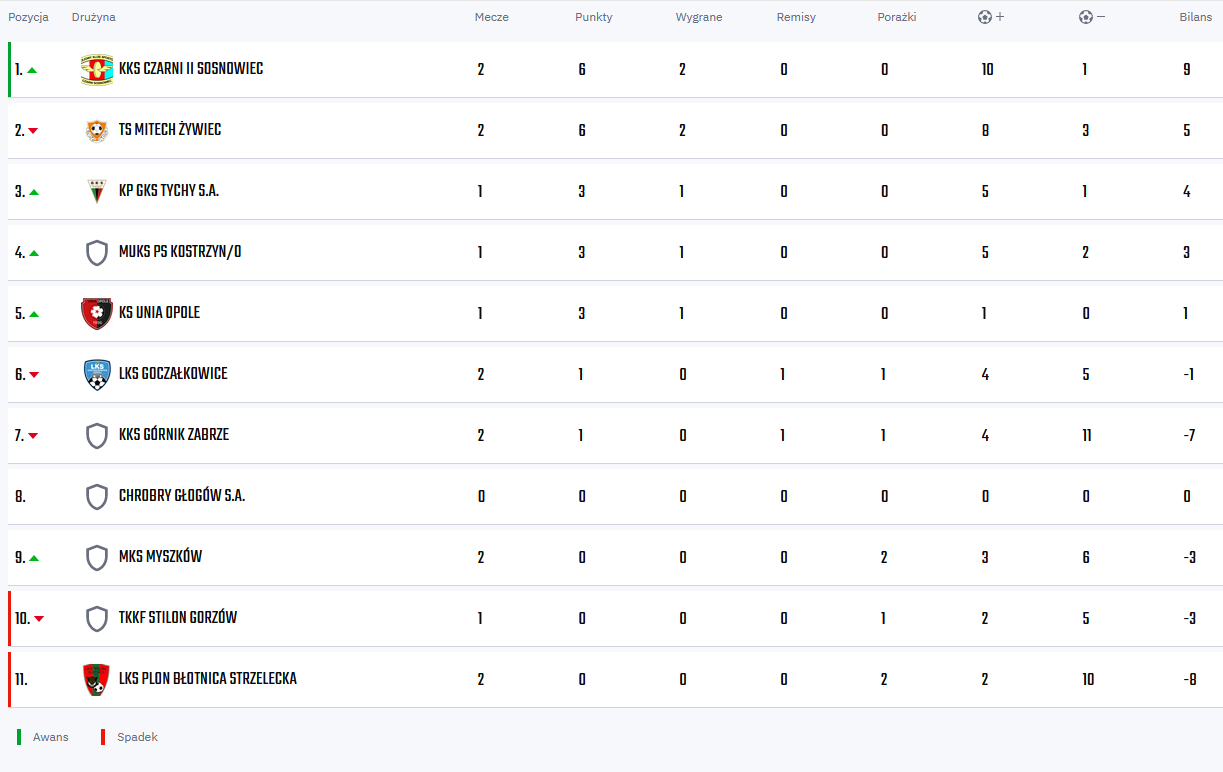Click KKS Czarni II Sosnowiec team crest
1223x772 pixels.
coord(97,70)
